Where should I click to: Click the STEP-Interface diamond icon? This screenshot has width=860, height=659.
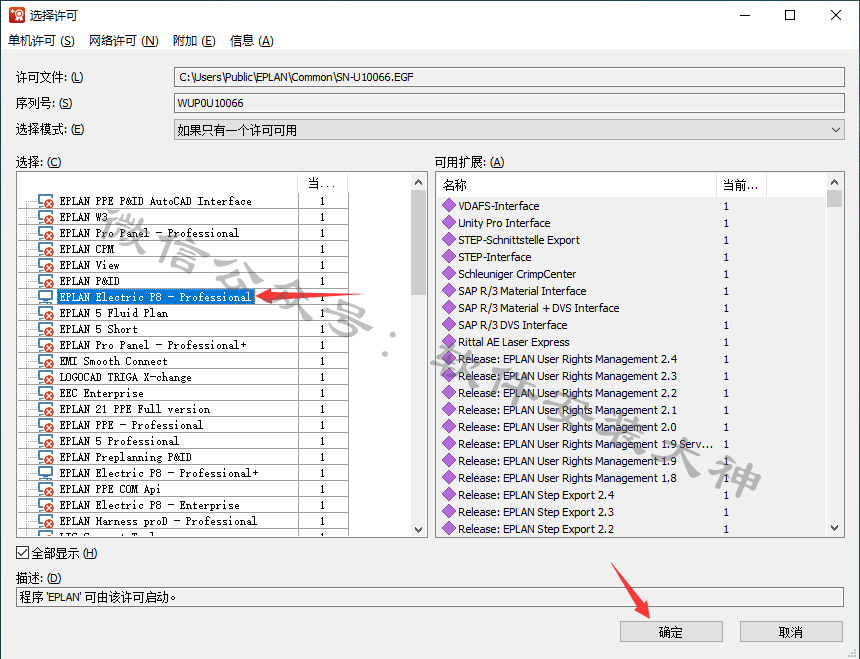(449, 257)
